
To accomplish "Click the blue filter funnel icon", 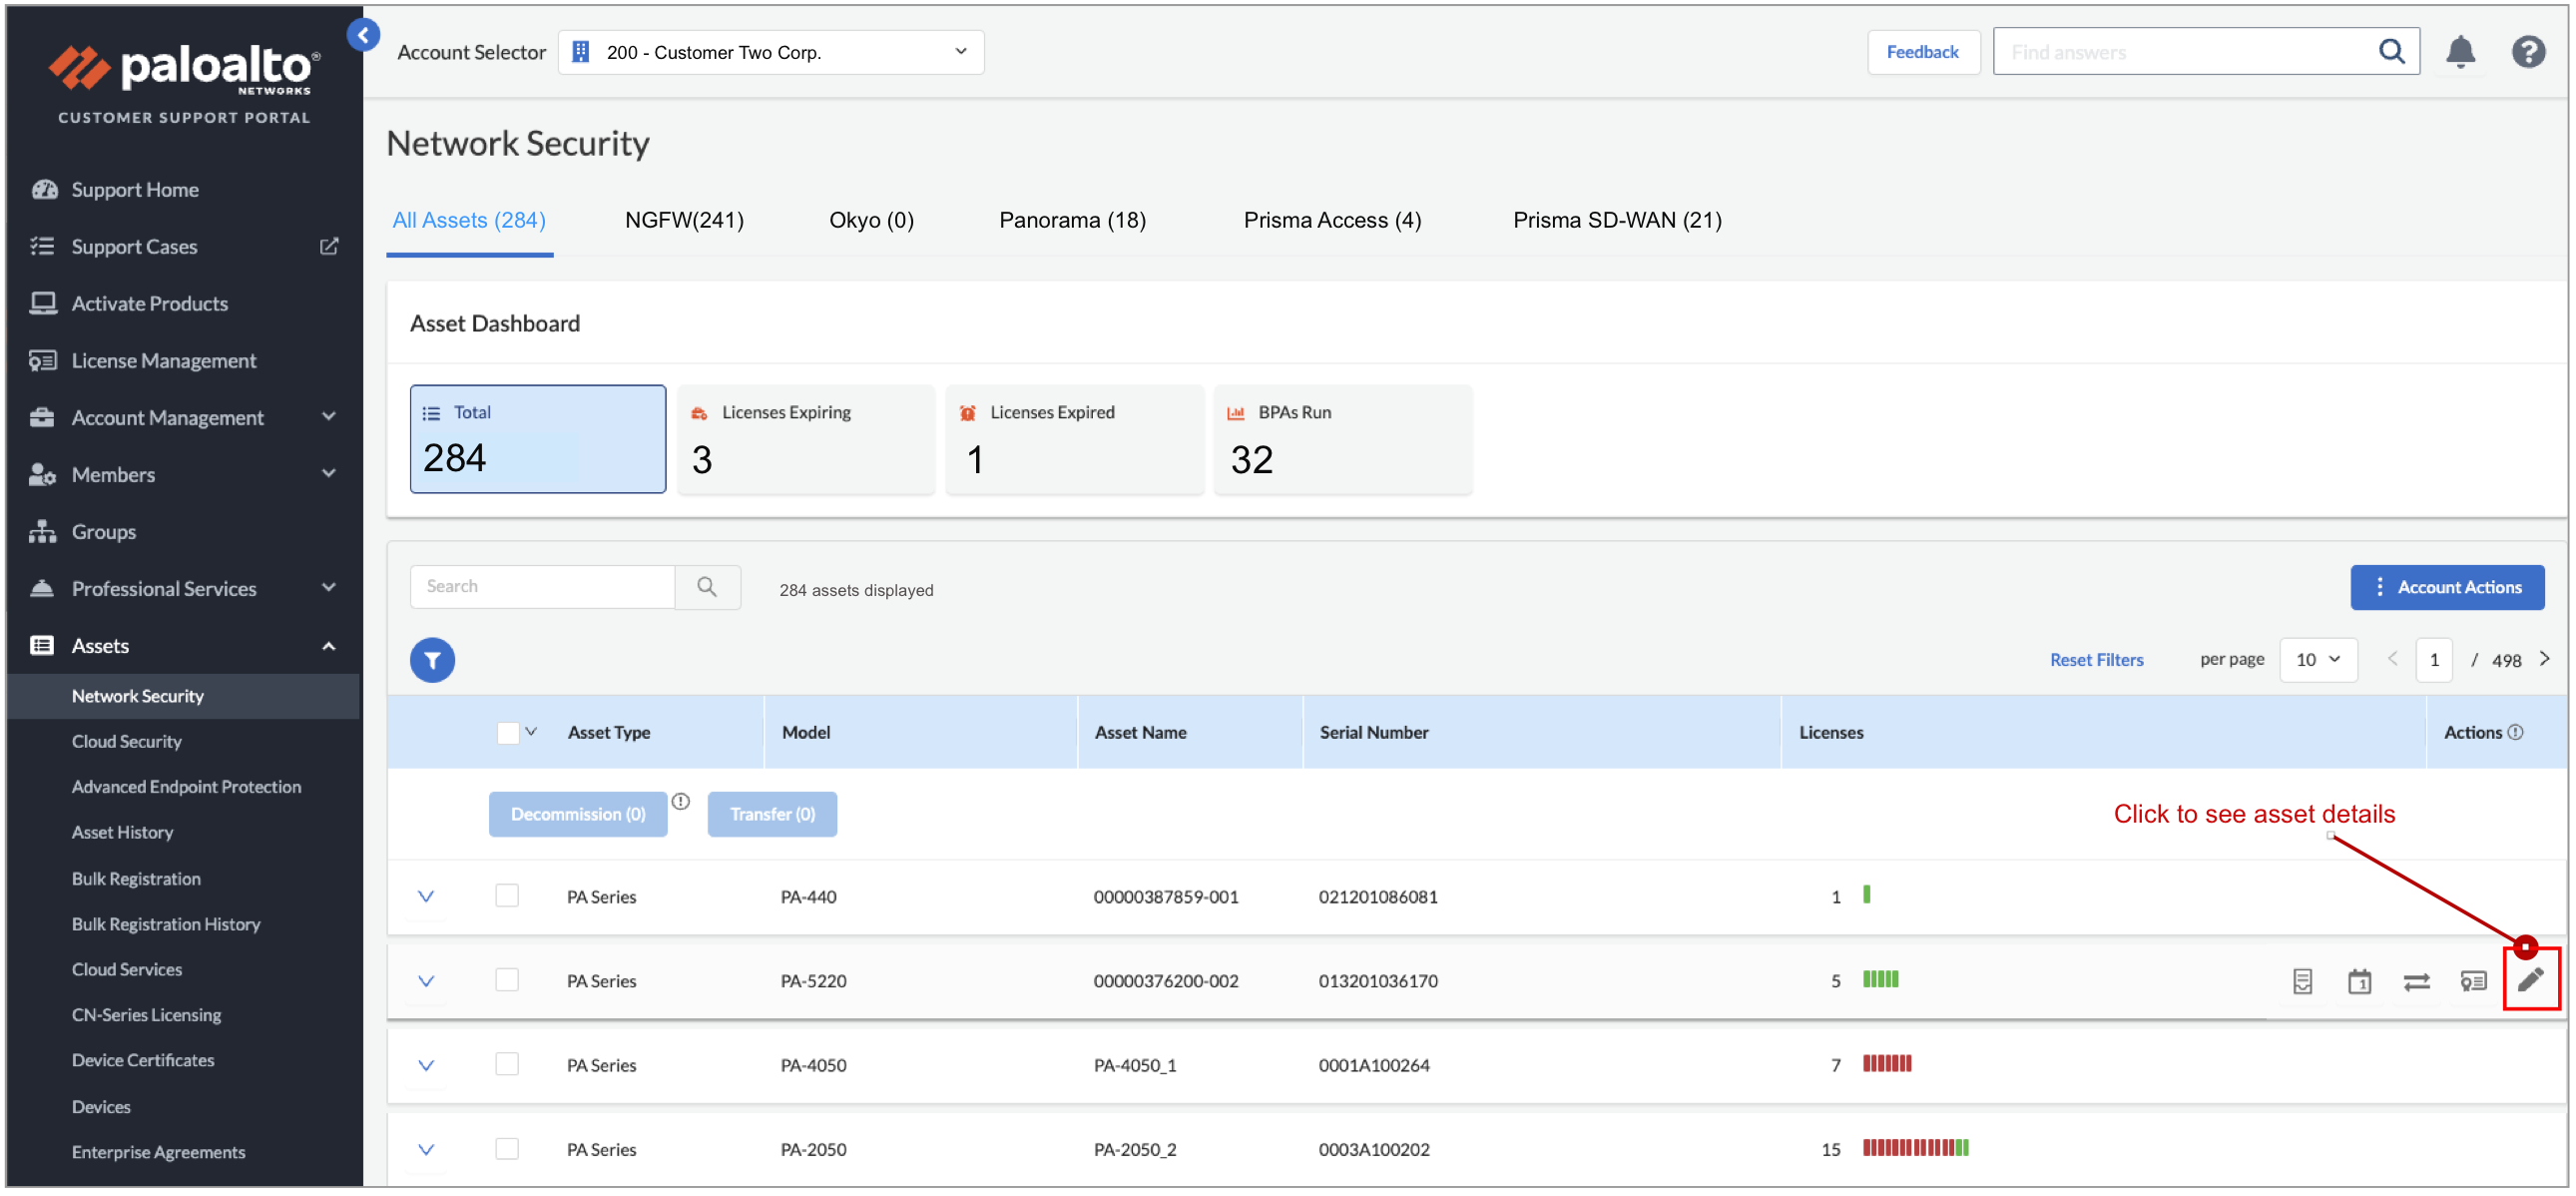I will point(432,660).
